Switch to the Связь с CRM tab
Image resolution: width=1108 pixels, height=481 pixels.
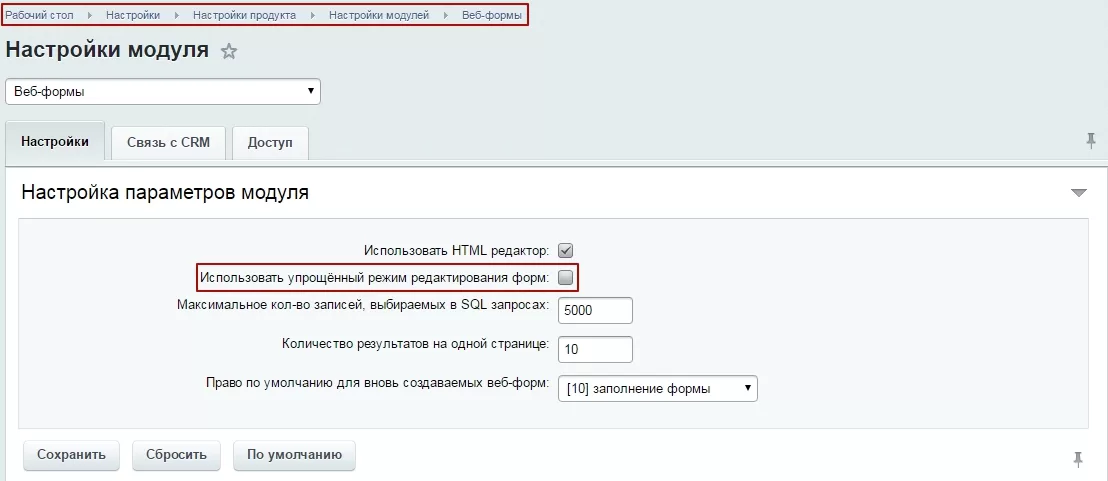pyautogui.click(x=168, y=143)
